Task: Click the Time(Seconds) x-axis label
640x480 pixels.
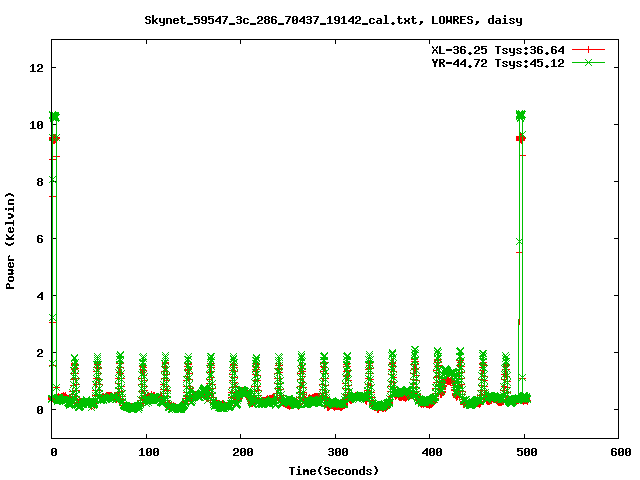Action: [x=333, y=470]
